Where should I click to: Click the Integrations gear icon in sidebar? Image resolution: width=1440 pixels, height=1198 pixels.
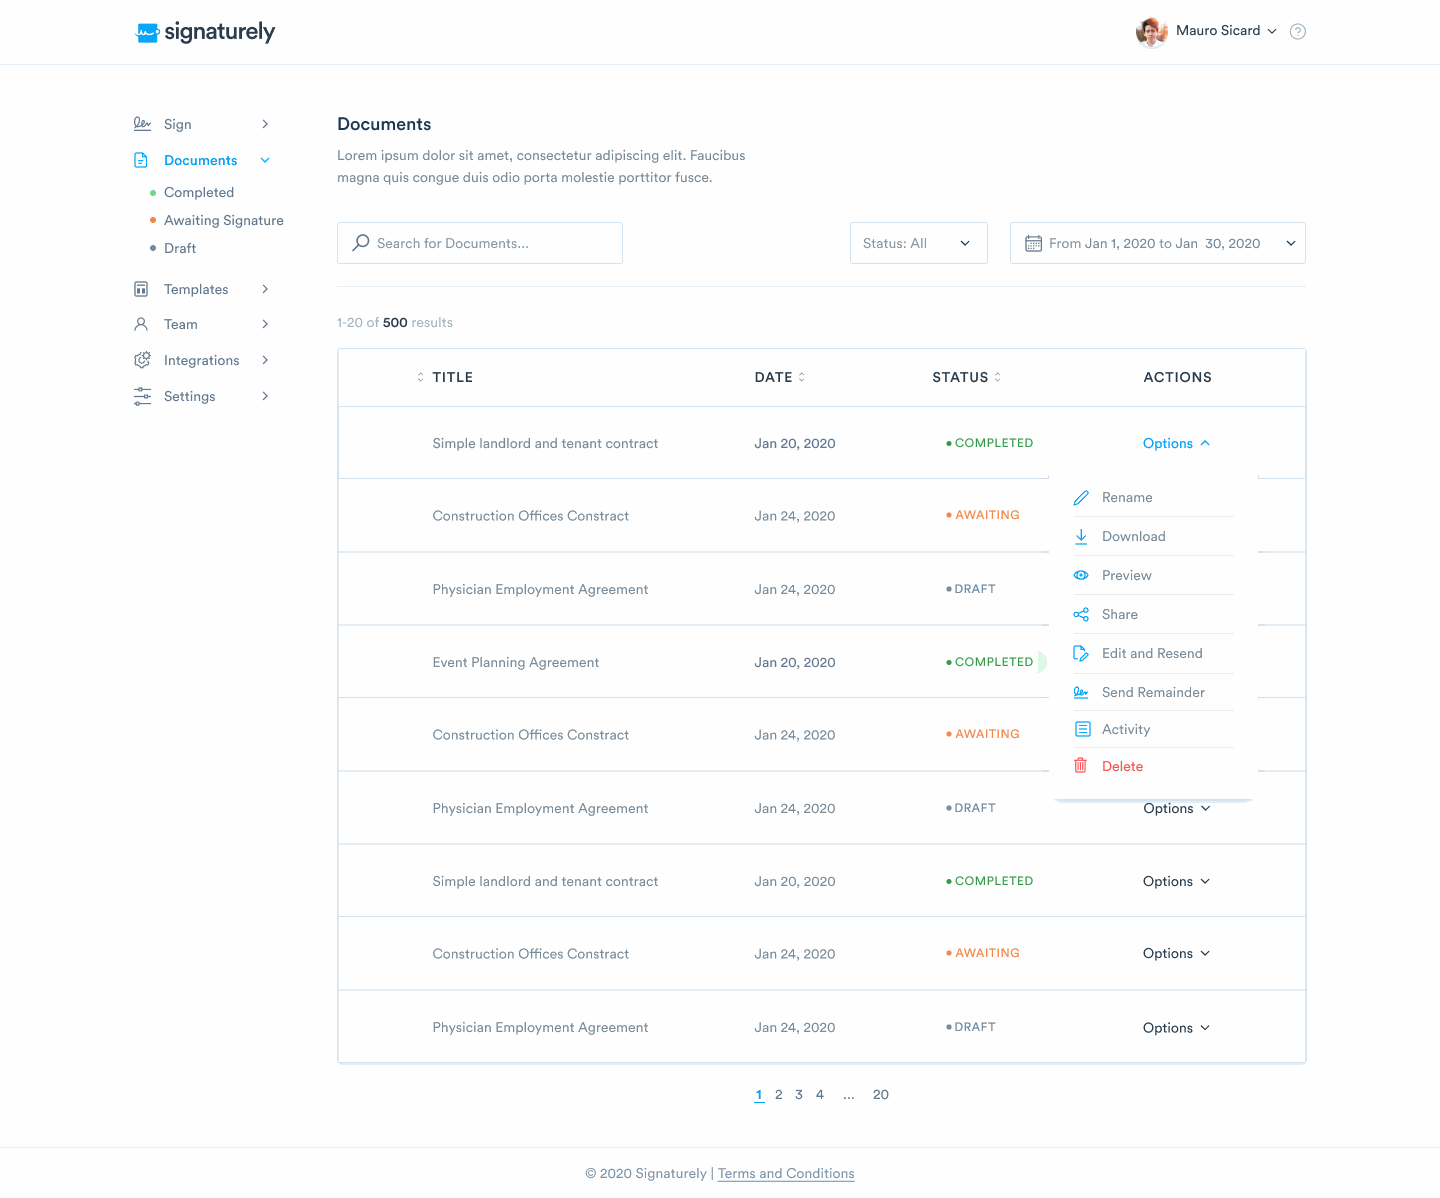coord(142,360)
